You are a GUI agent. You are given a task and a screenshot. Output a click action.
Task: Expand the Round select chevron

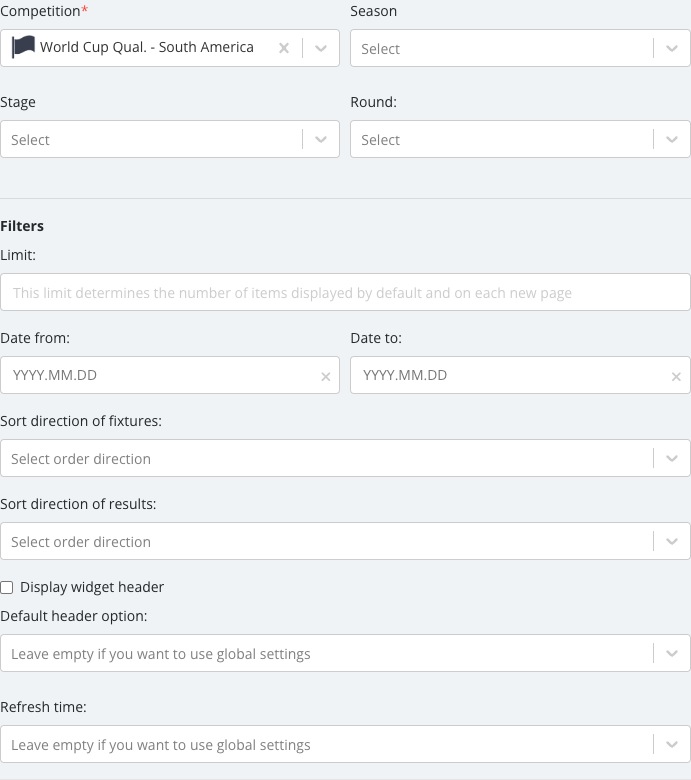(672, 139)
